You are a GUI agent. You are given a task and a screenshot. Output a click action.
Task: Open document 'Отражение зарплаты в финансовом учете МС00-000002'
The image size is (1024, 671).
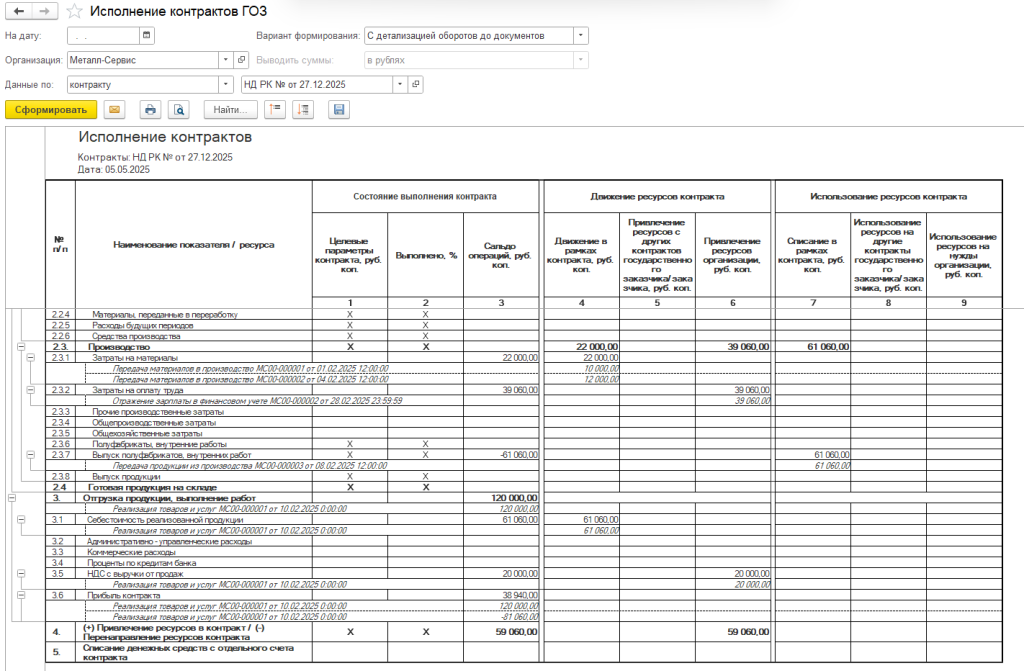[x=257, y=401]
